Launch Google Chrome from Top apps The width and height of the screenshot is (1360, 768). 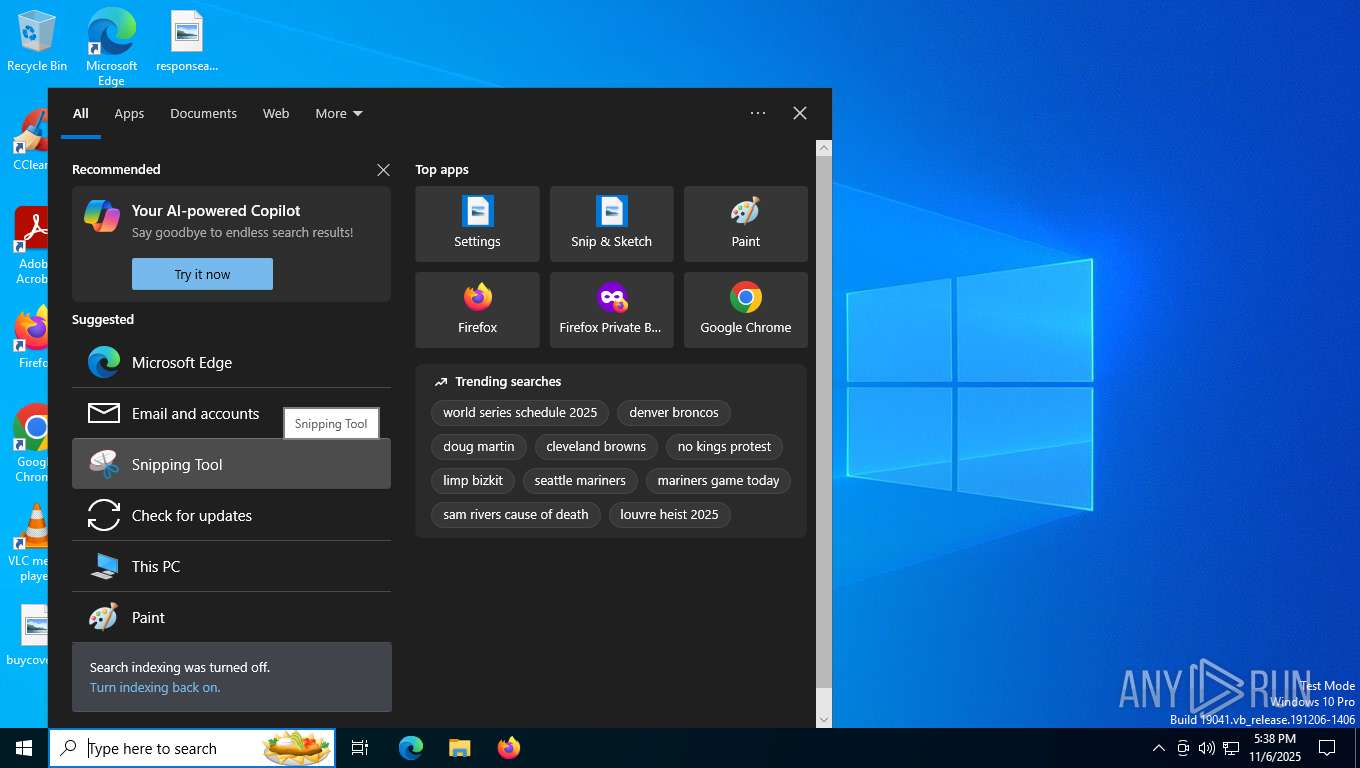click(745, 310)
